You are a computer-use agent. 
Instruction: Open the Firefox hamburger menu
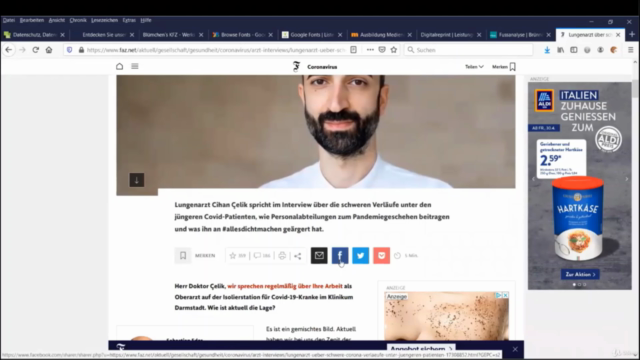(631, 50)
